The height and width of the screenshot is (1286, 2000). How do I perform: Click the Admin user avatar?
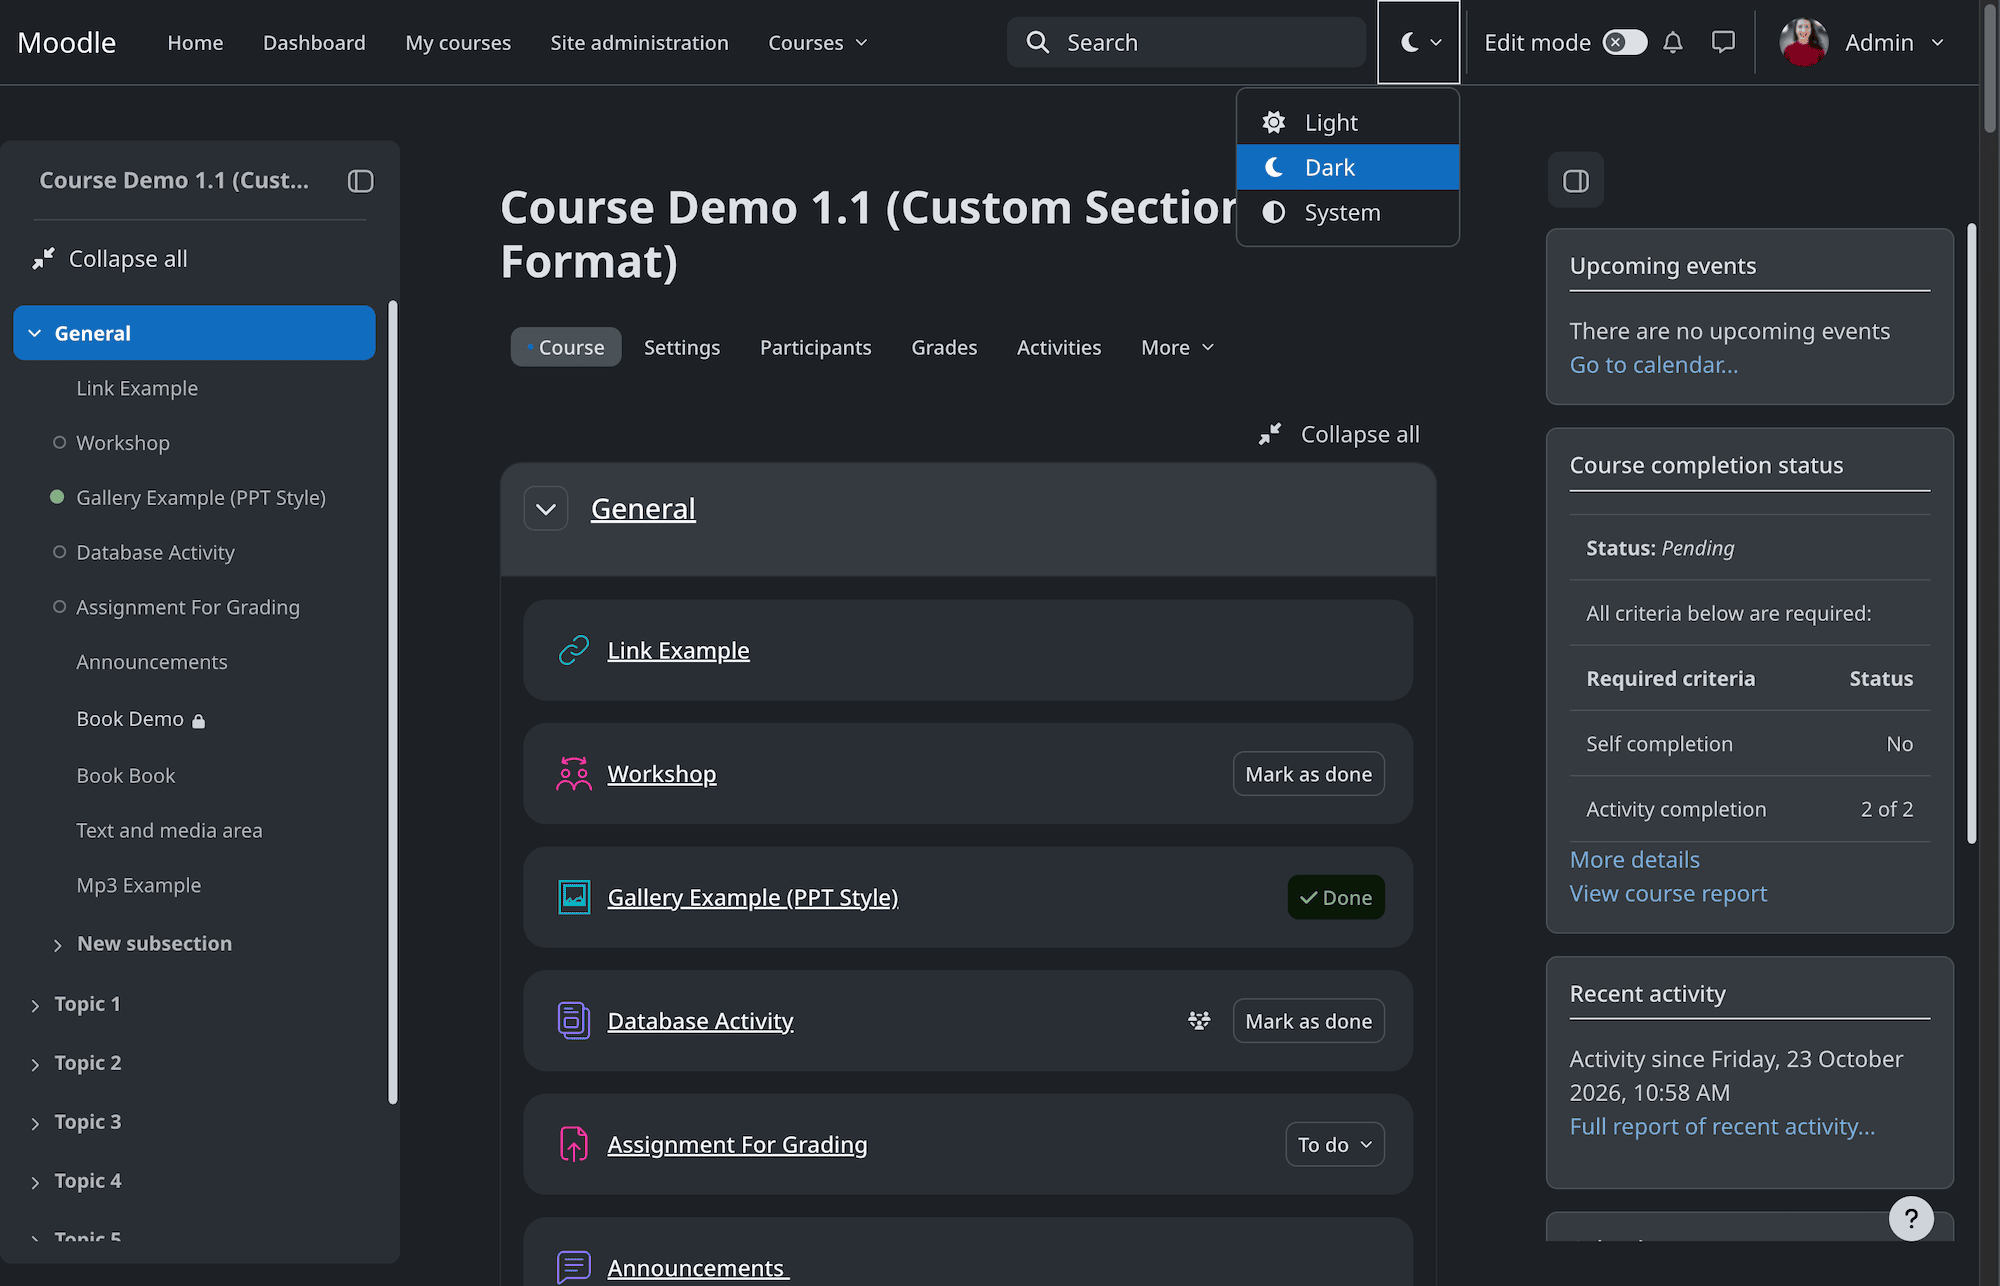click(x=1804, y=42)
